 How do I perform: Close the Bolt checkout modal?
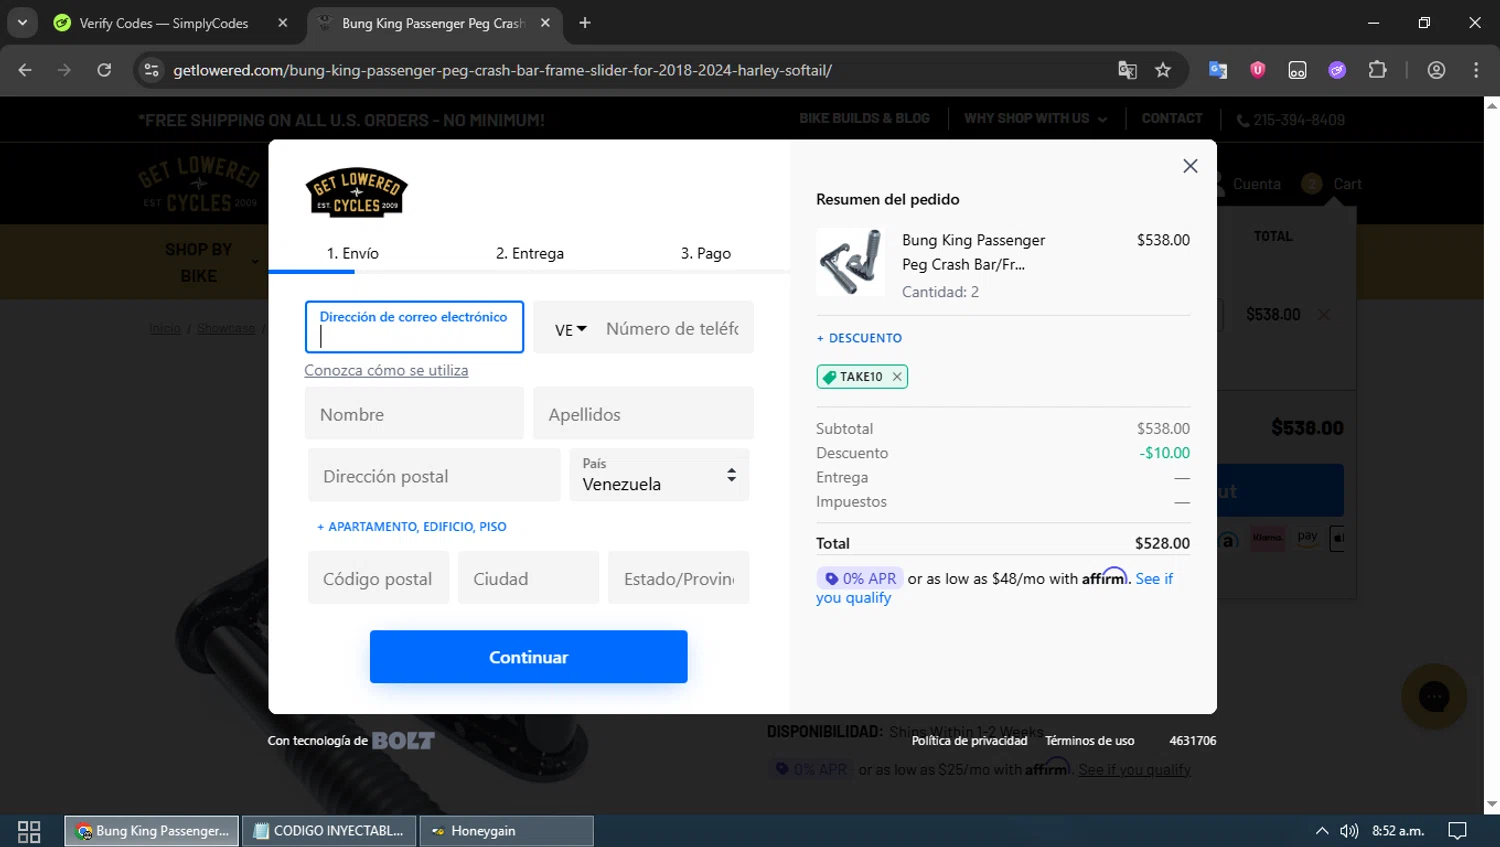click(1190, 166)
